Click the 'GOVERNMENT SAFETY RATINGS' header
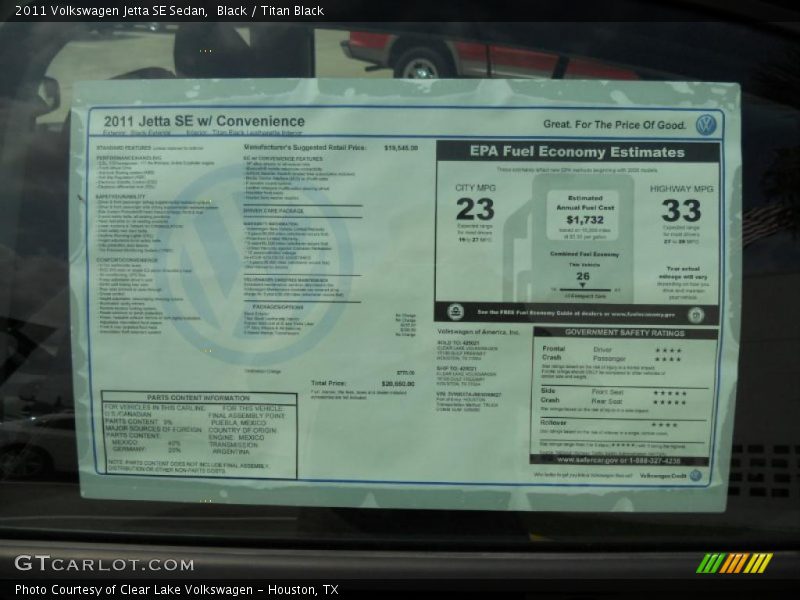 click(624, 333)
